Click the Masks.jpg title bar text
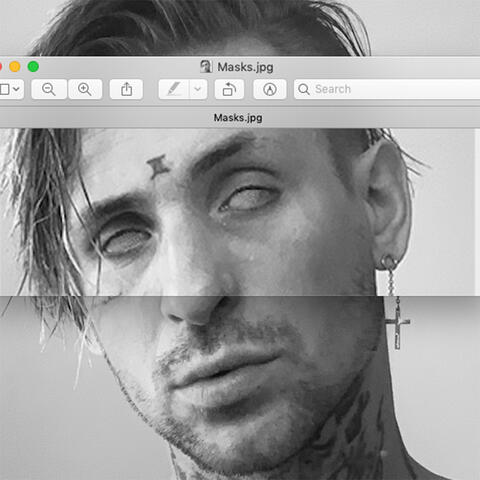The height and width of the screenshot is (480, 480). (245, 67)
